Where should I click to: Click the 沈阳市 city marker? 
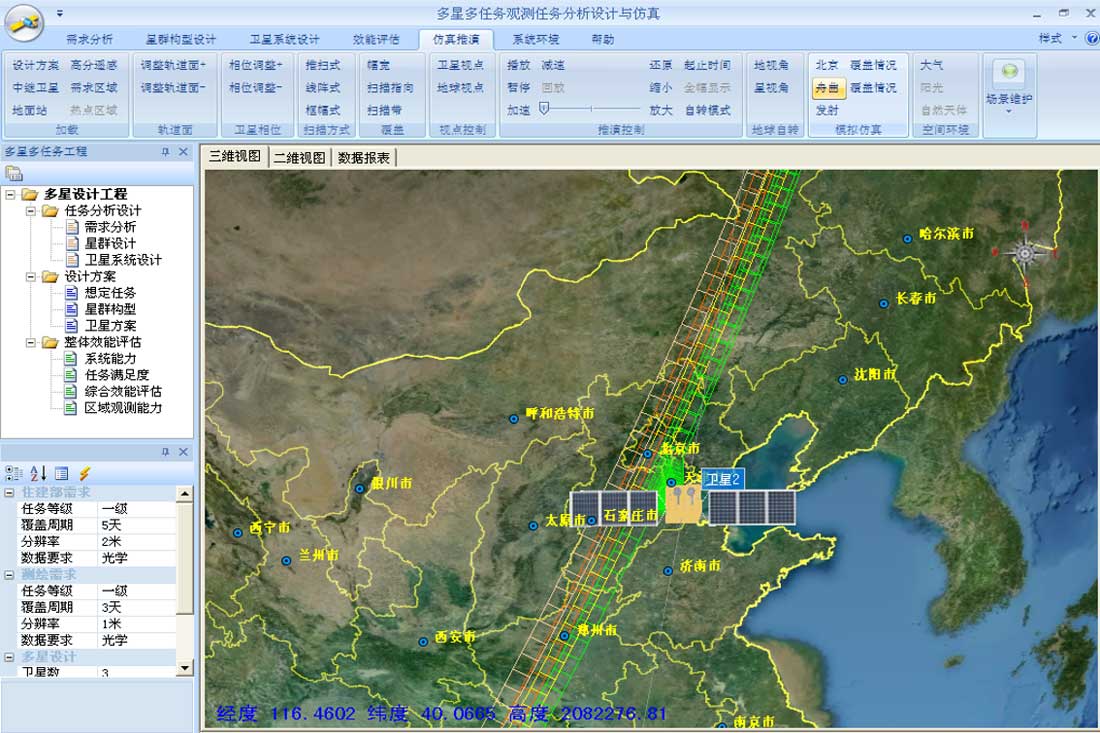843,380
